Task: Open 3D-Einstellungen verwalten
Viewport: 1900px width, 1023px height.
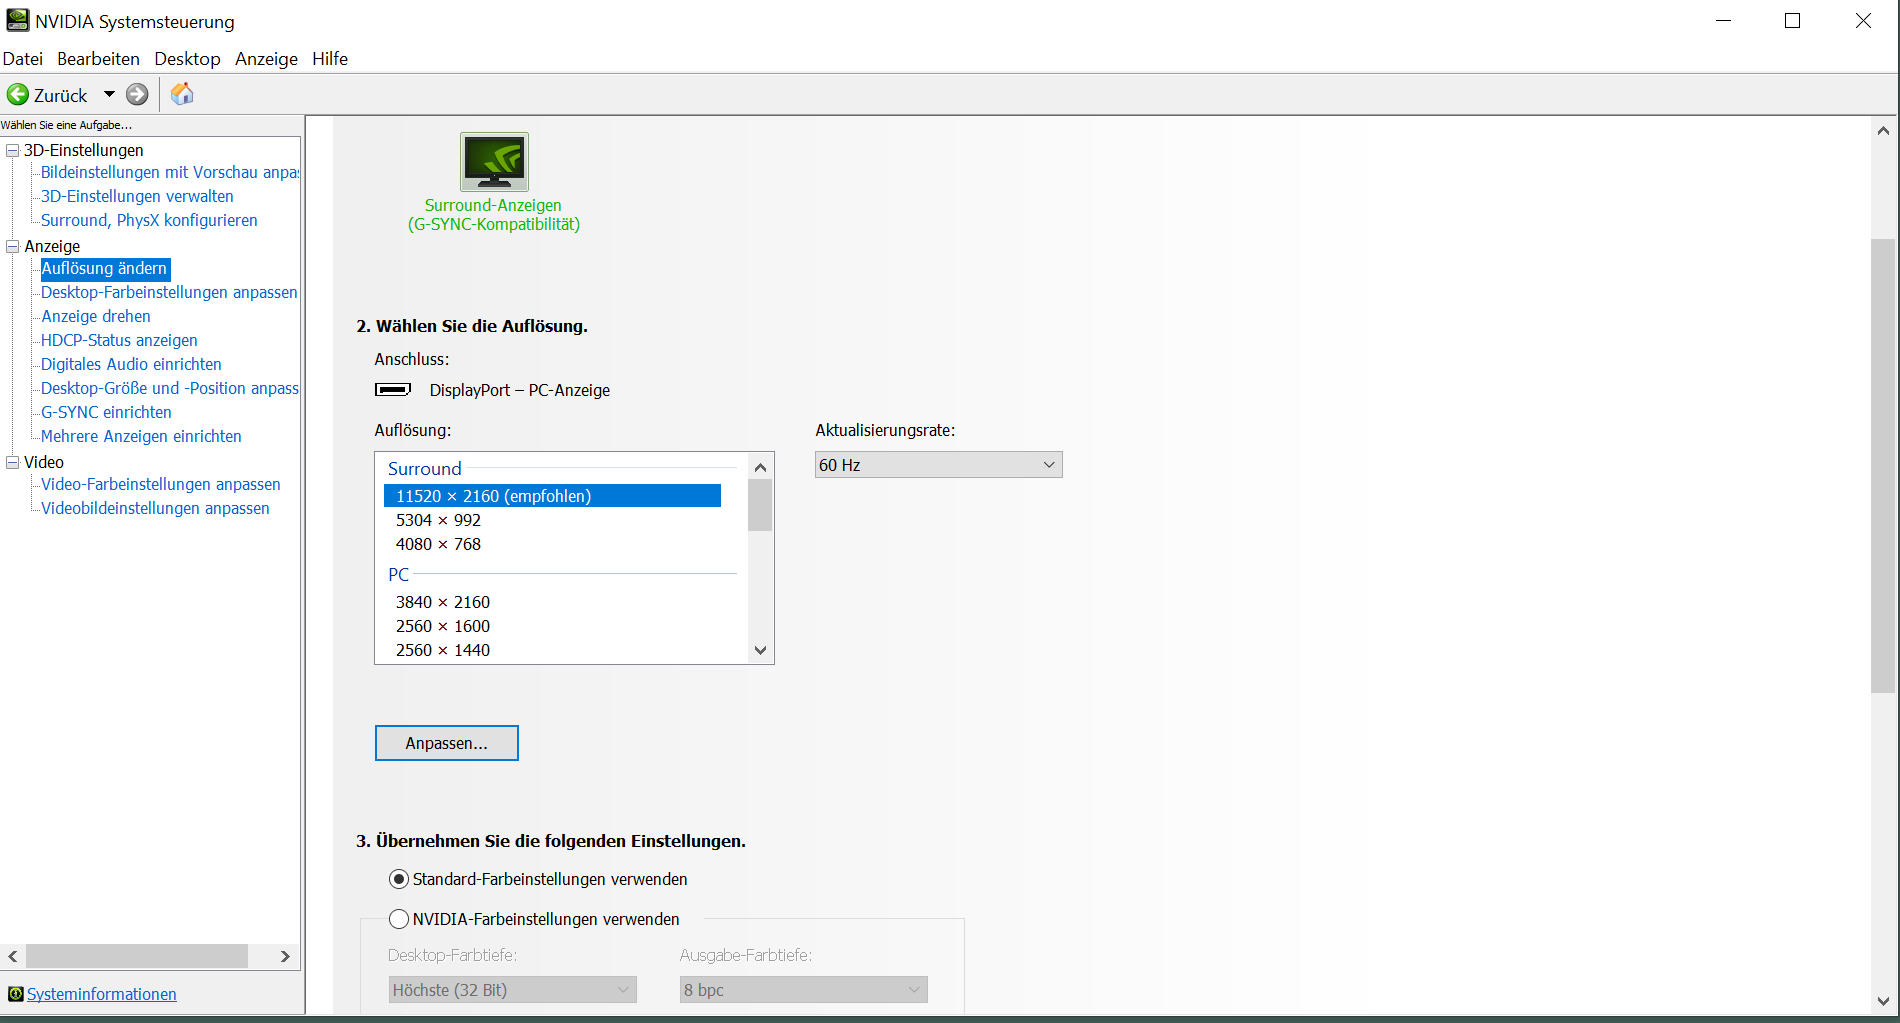Action: pos(137,196)
